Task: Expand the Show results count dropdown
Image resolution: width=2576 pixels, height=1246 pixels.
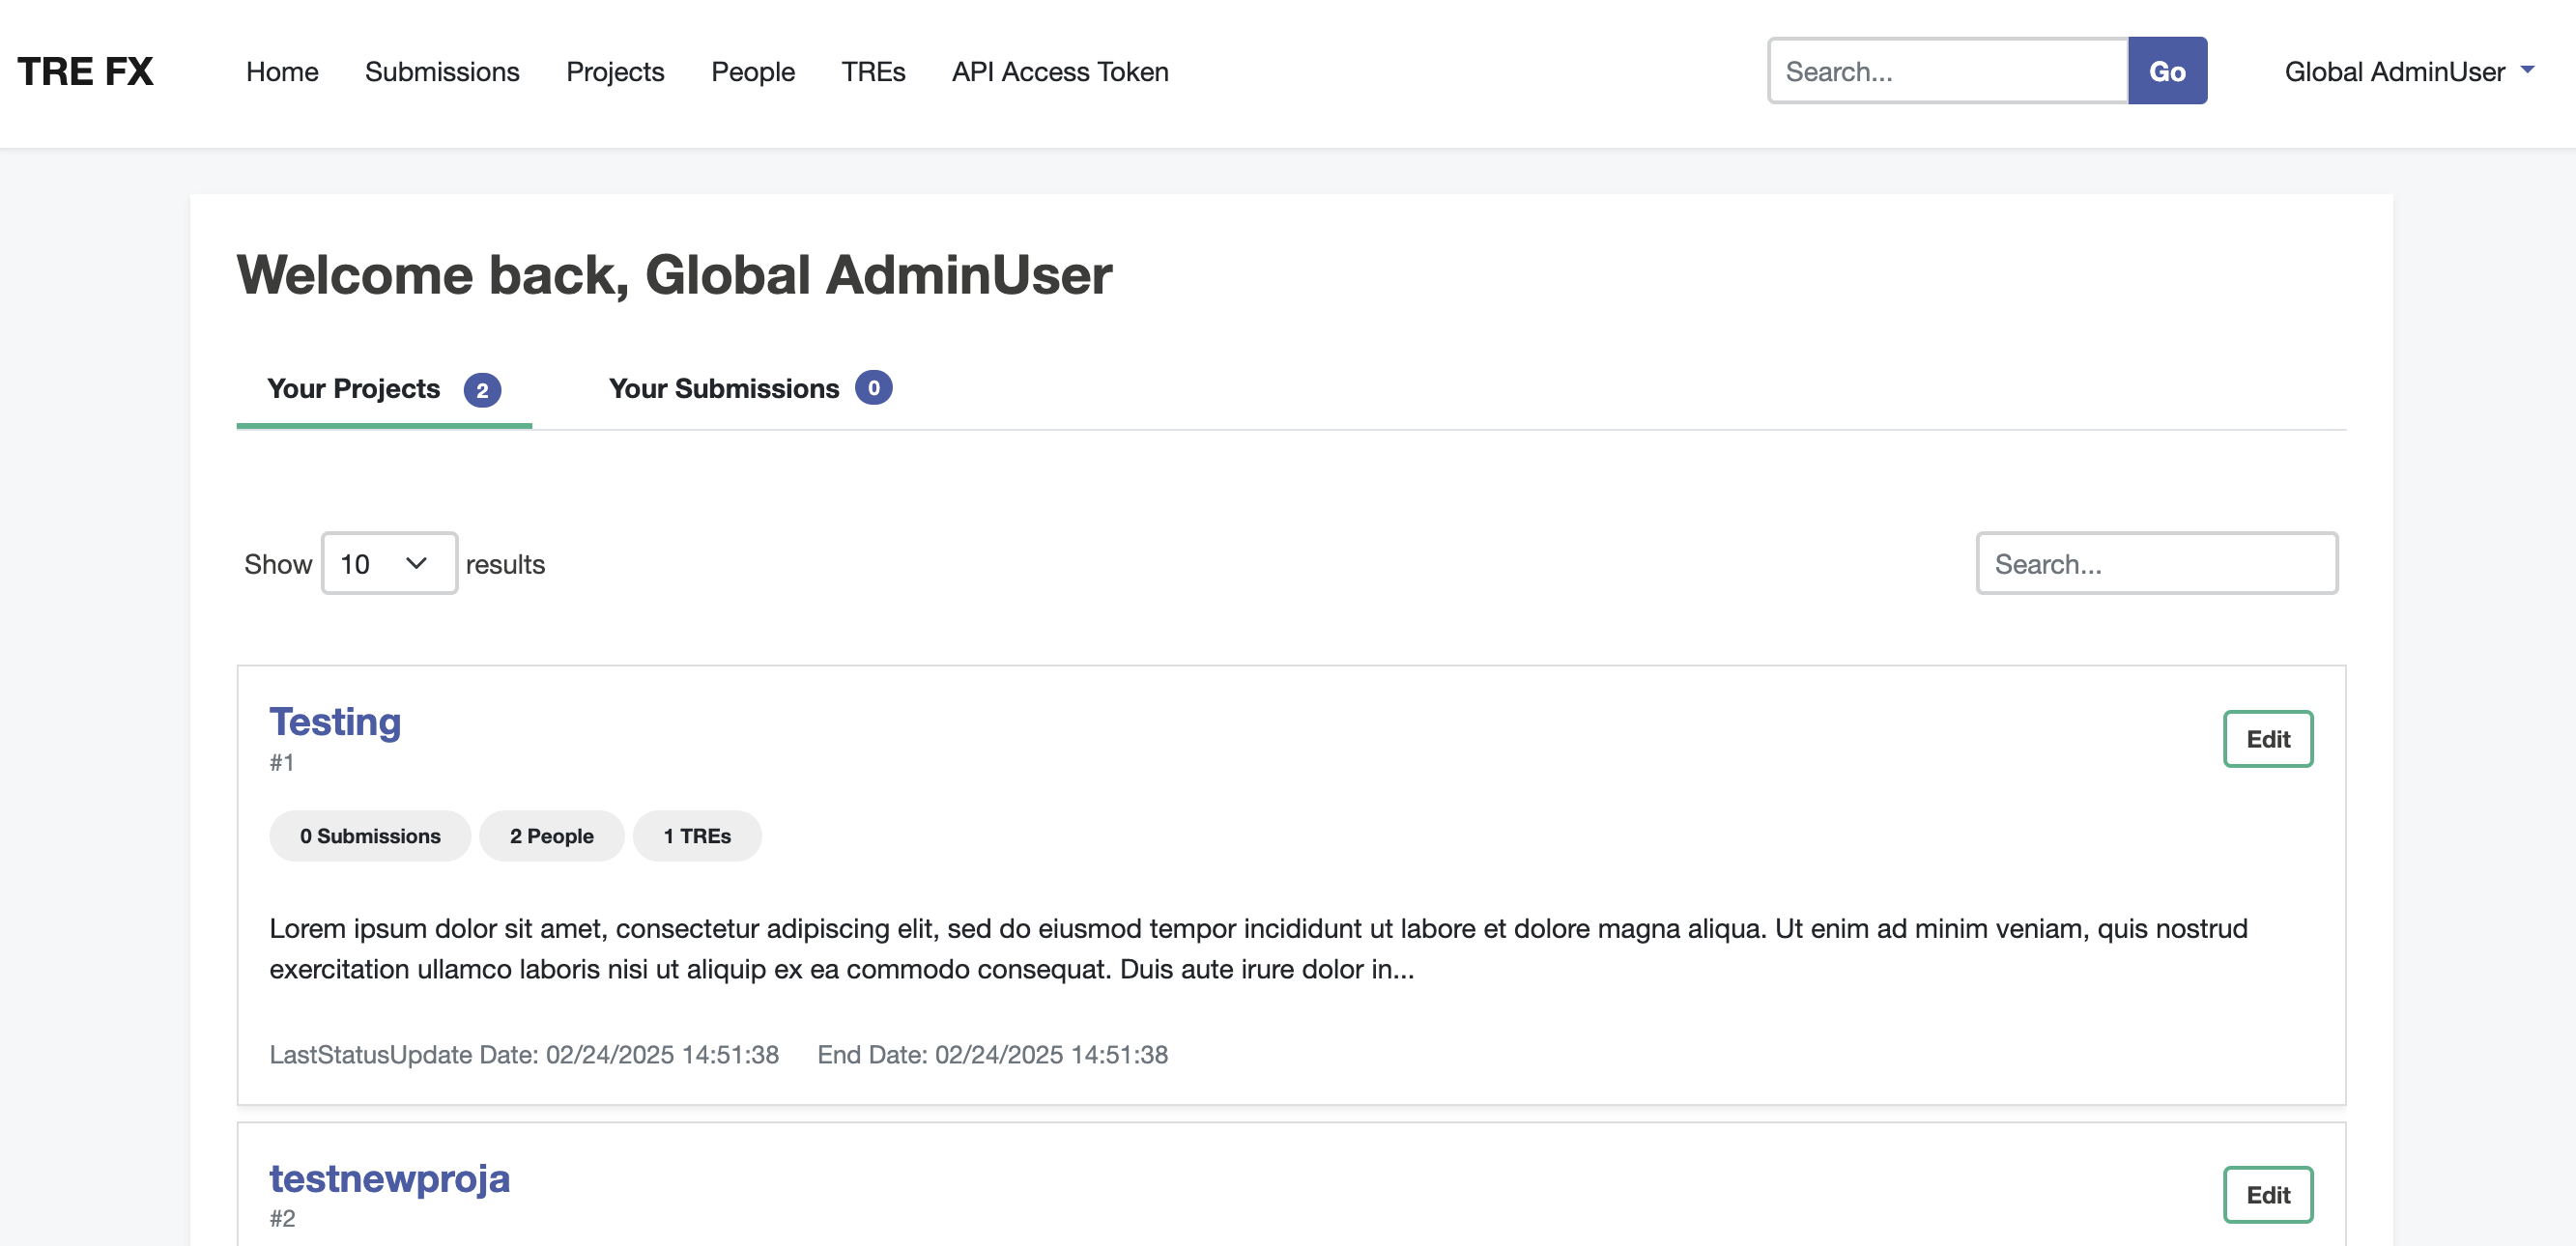Action: tap(388, 564)
